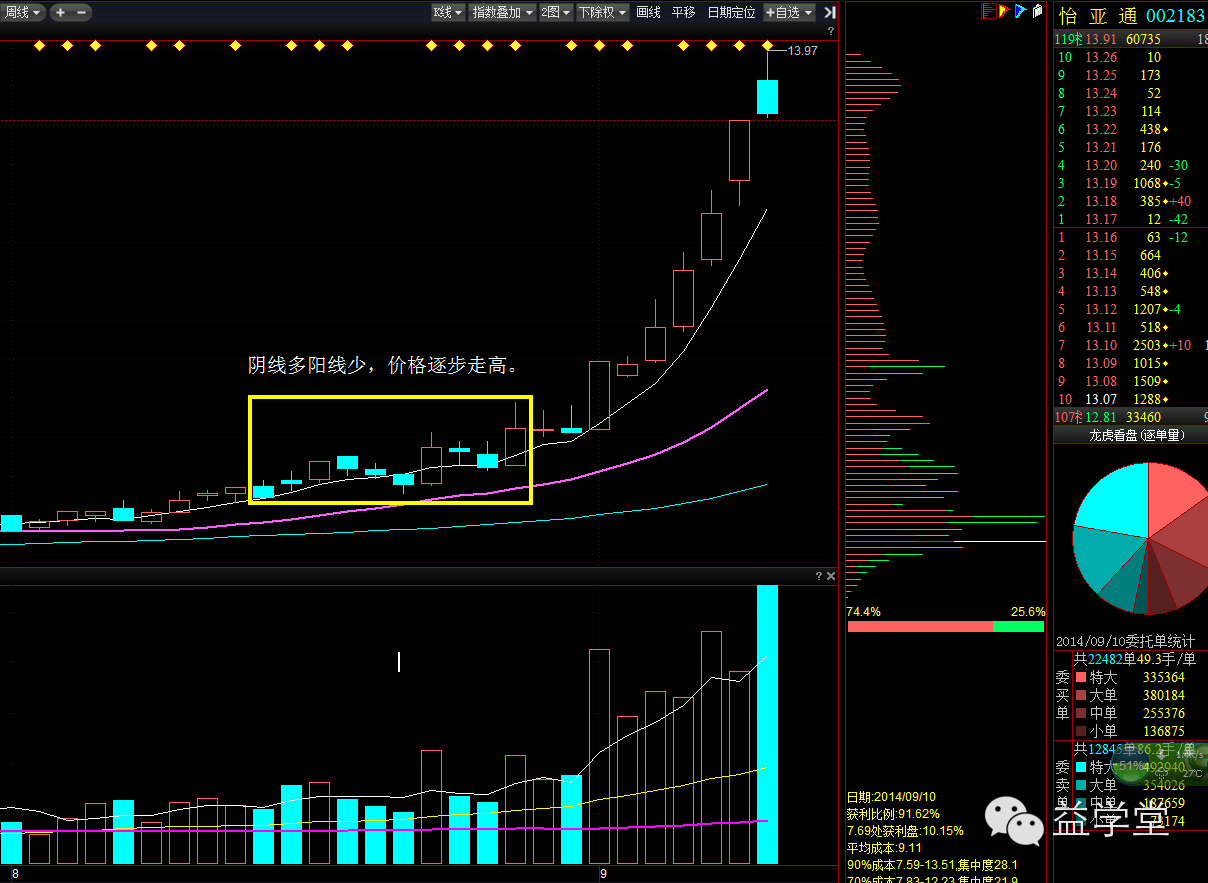Image resolution: width=1208 pixels, height=883 pixels.
Task: Click the red 74.4% profit ratio bar
Action: (x=920, y=626)
